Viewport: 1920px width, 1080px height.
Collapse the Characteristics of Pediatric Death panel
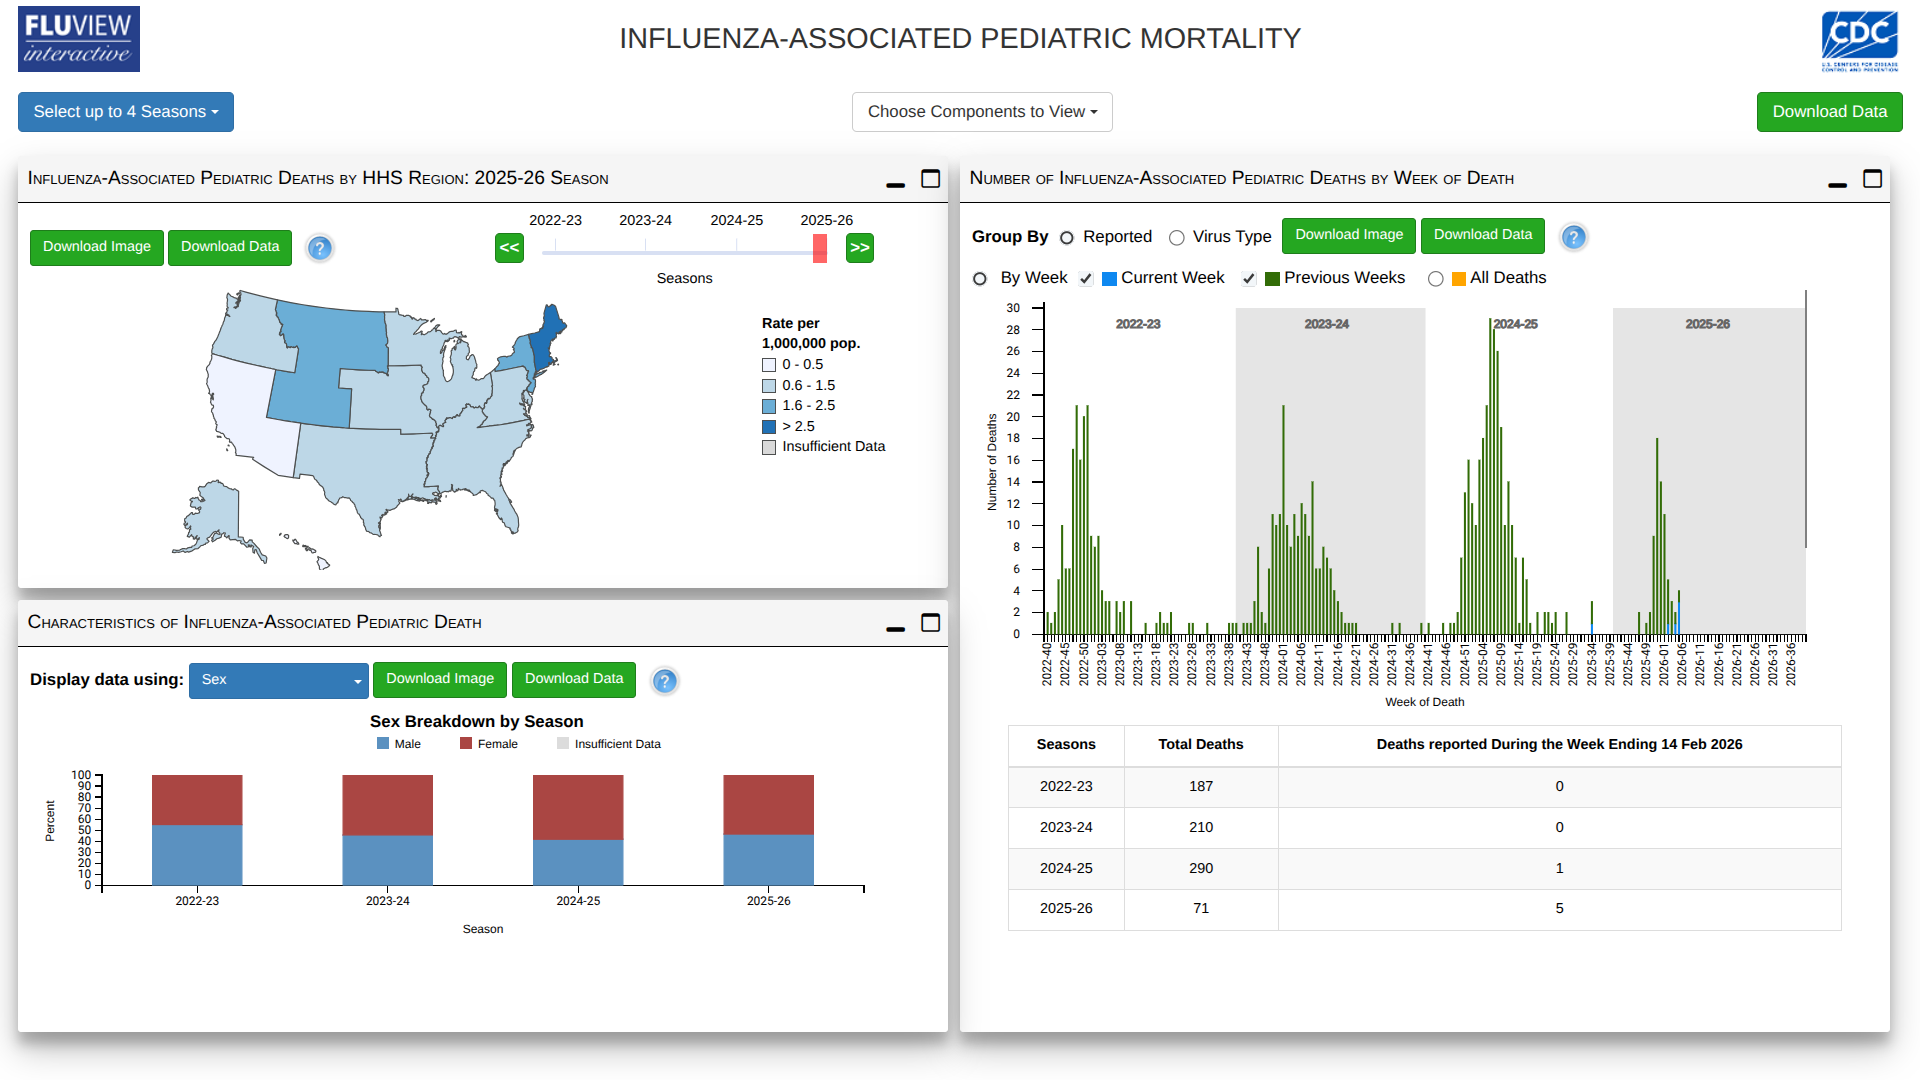point(895,627)
